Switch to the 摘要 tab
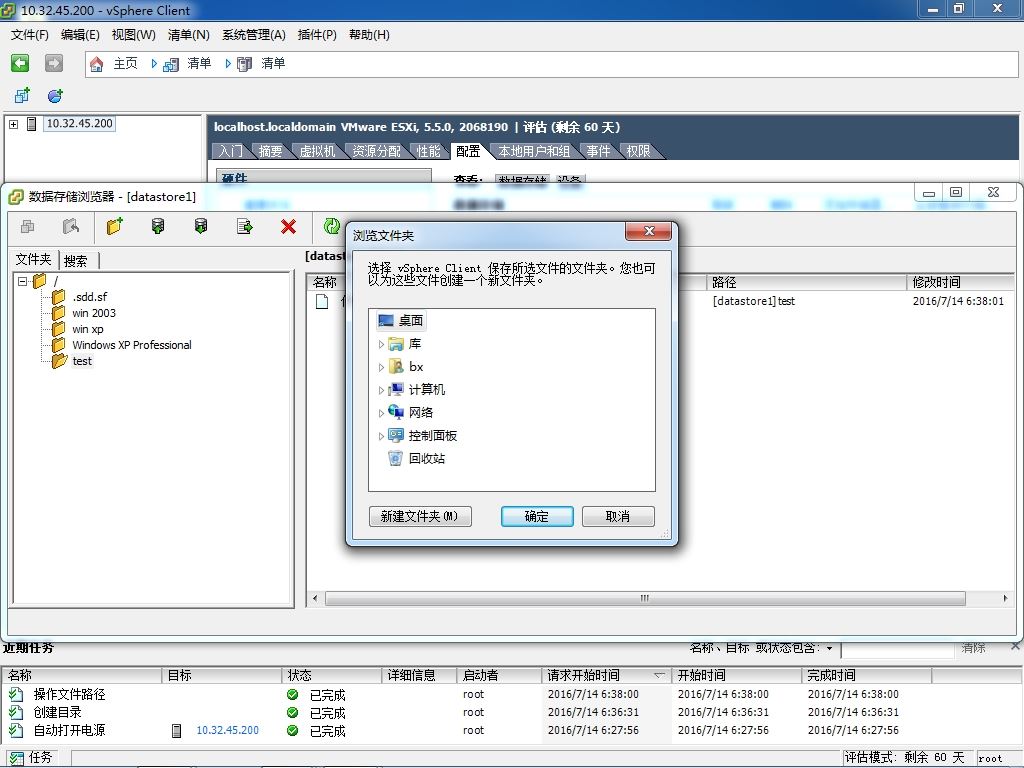Viewport: 1024px width, 768px height. pos(270,152)
